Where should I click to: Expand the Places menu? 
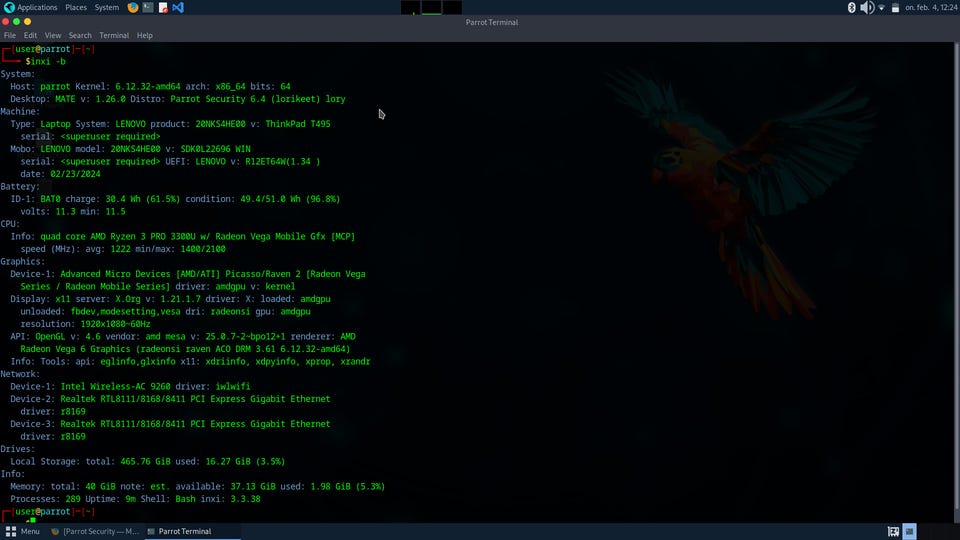pos(76,7)
